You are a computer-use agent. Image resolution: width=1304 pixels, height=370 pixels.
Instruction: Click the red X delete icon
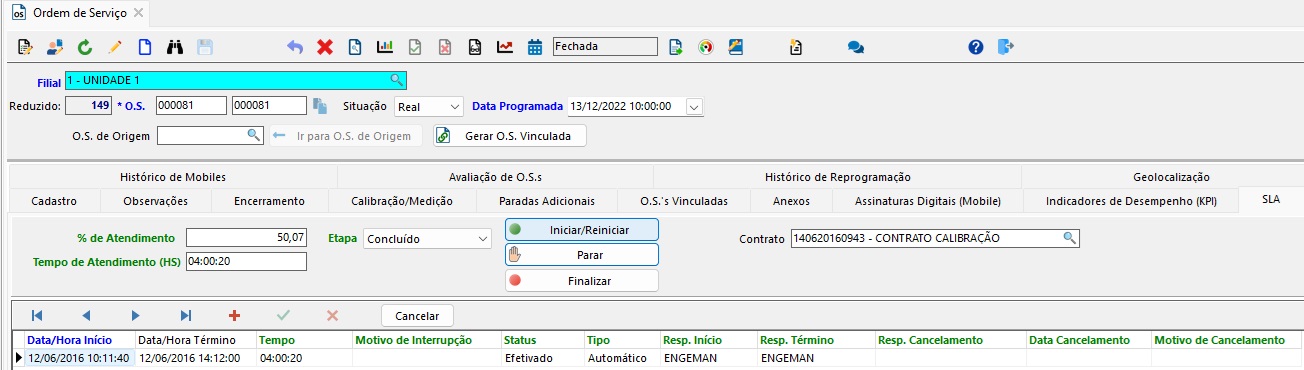pyautogui.click(x=325, y=47)
